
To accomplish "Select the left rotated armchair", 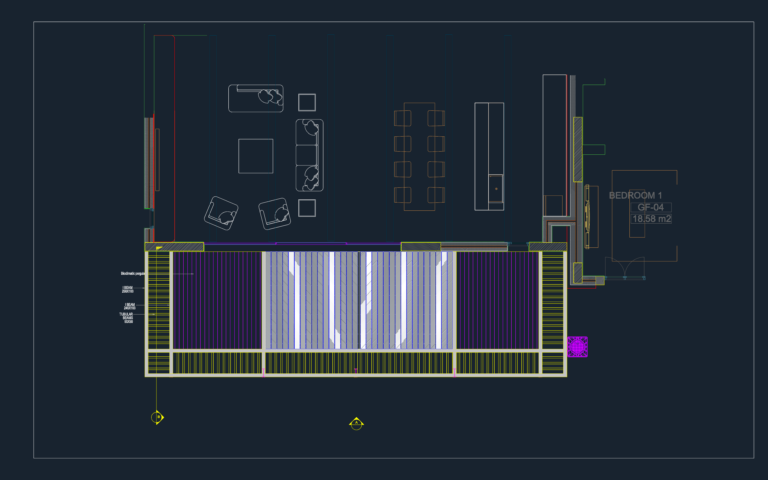I will tap(221, 213).
